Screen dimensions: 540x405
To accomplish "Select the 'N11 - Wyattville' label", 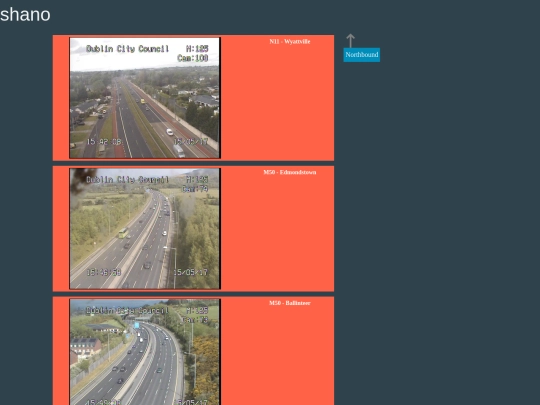I will click(x=290, y=41).
